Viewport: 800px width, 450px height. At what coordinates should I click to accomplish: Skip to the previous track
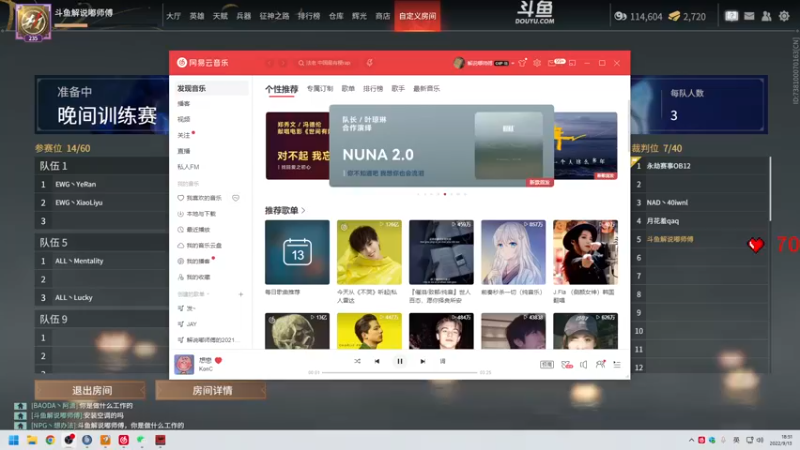point(377,361)
